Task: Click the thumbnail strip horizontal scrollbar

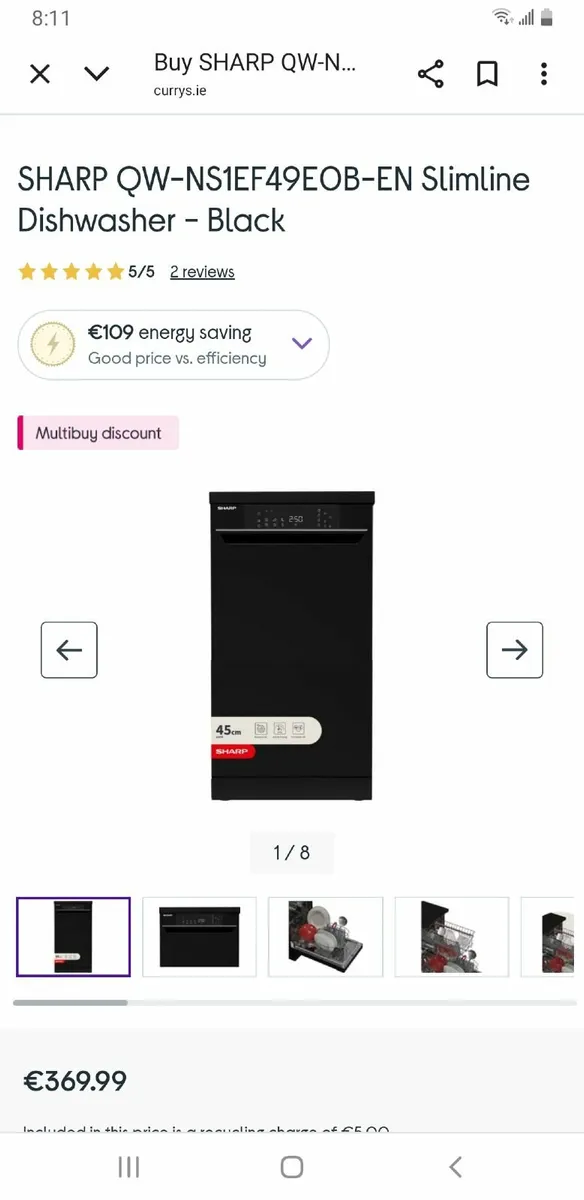Action: coord(295,1002)
